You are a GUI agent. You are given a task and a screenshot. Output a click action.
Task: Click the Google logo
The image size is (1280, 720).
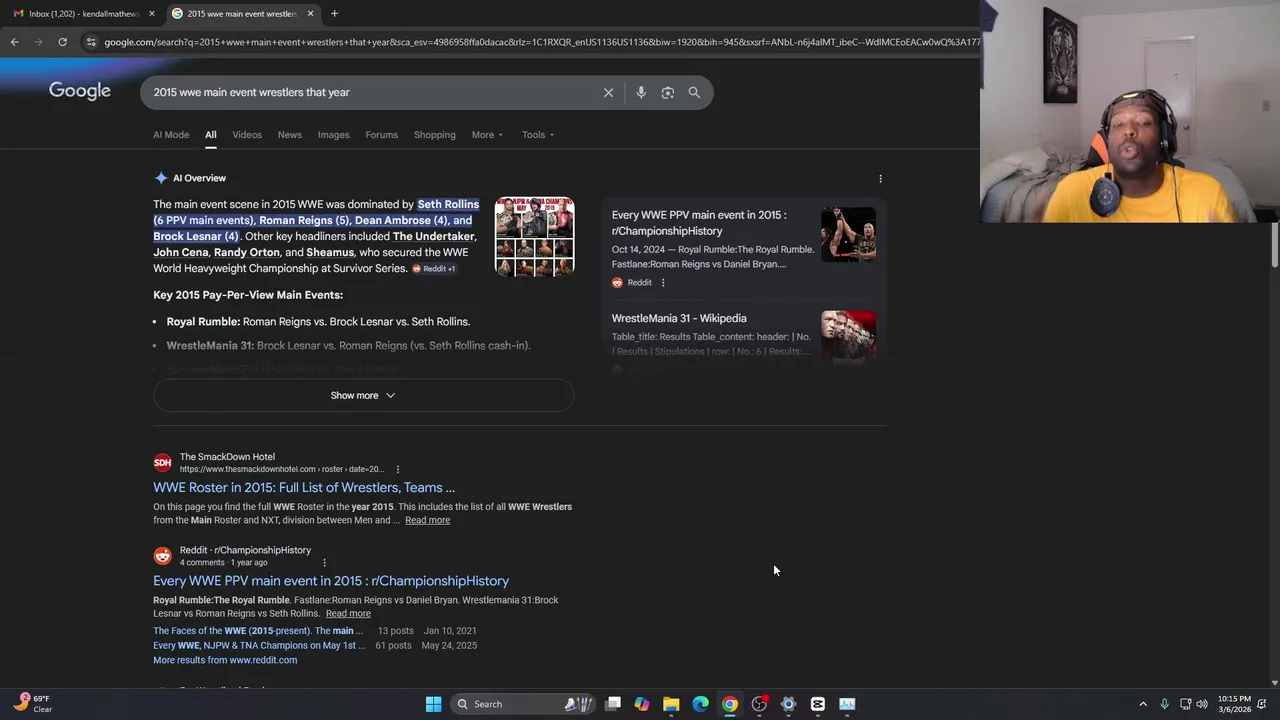(80, 91)
